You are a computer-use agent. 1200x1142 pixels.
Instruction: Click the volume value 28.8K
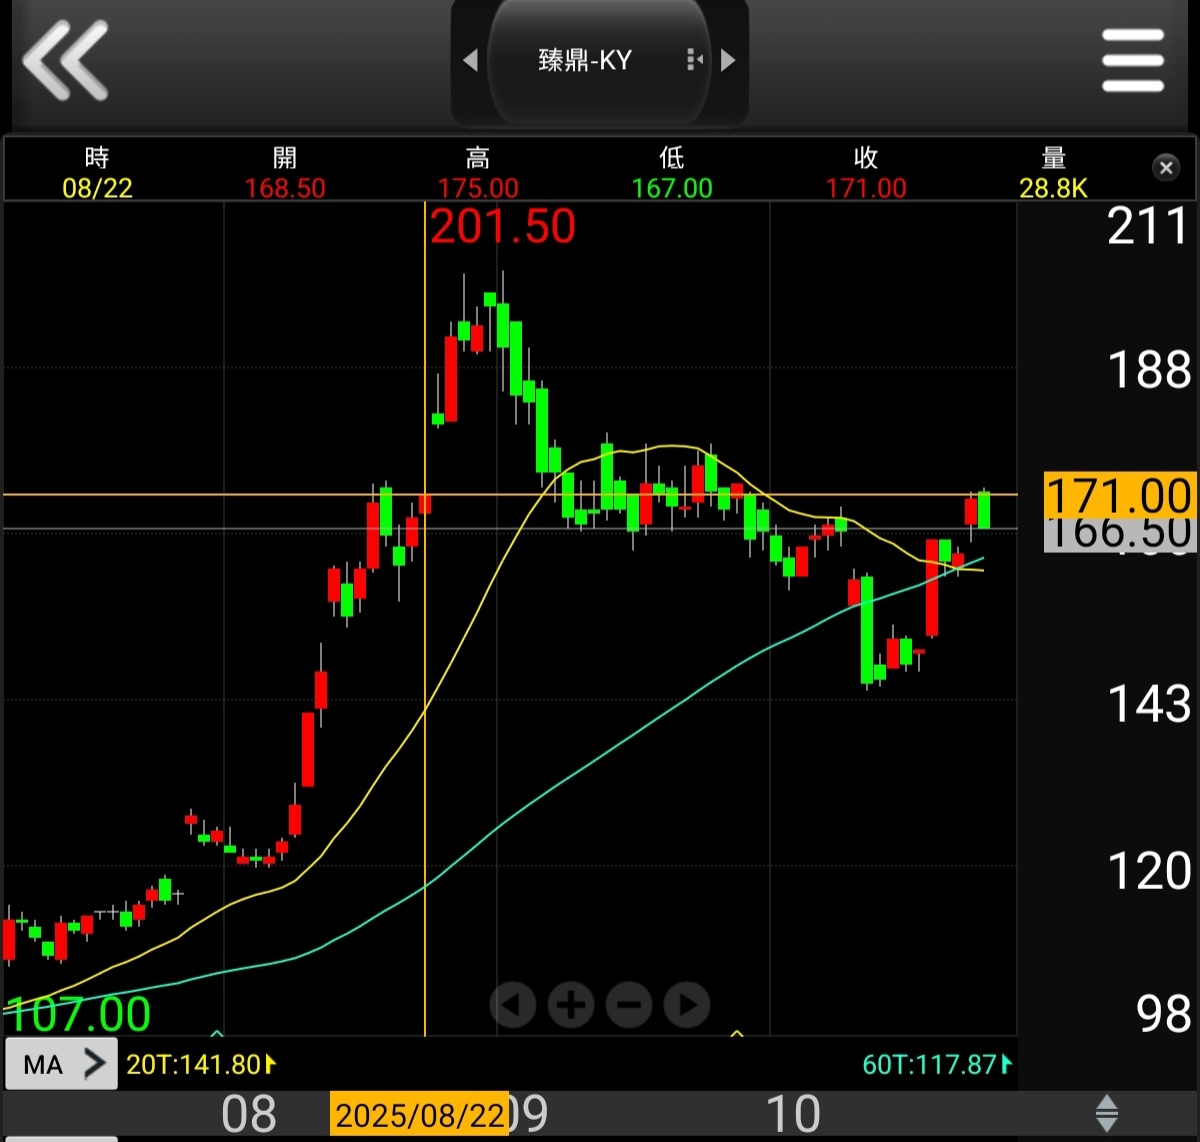pyautogui.click(x=1053, y=188)
